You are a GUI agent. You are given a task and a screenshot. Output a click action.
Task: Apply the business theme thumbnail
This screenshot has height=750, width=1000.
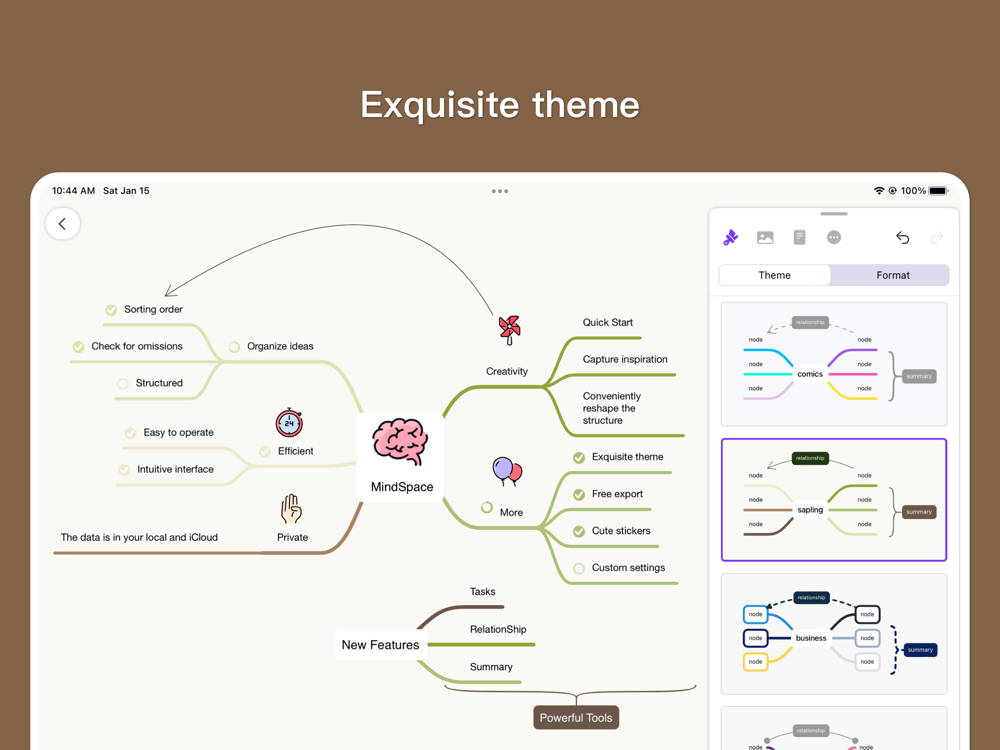(x=834, y=633)
